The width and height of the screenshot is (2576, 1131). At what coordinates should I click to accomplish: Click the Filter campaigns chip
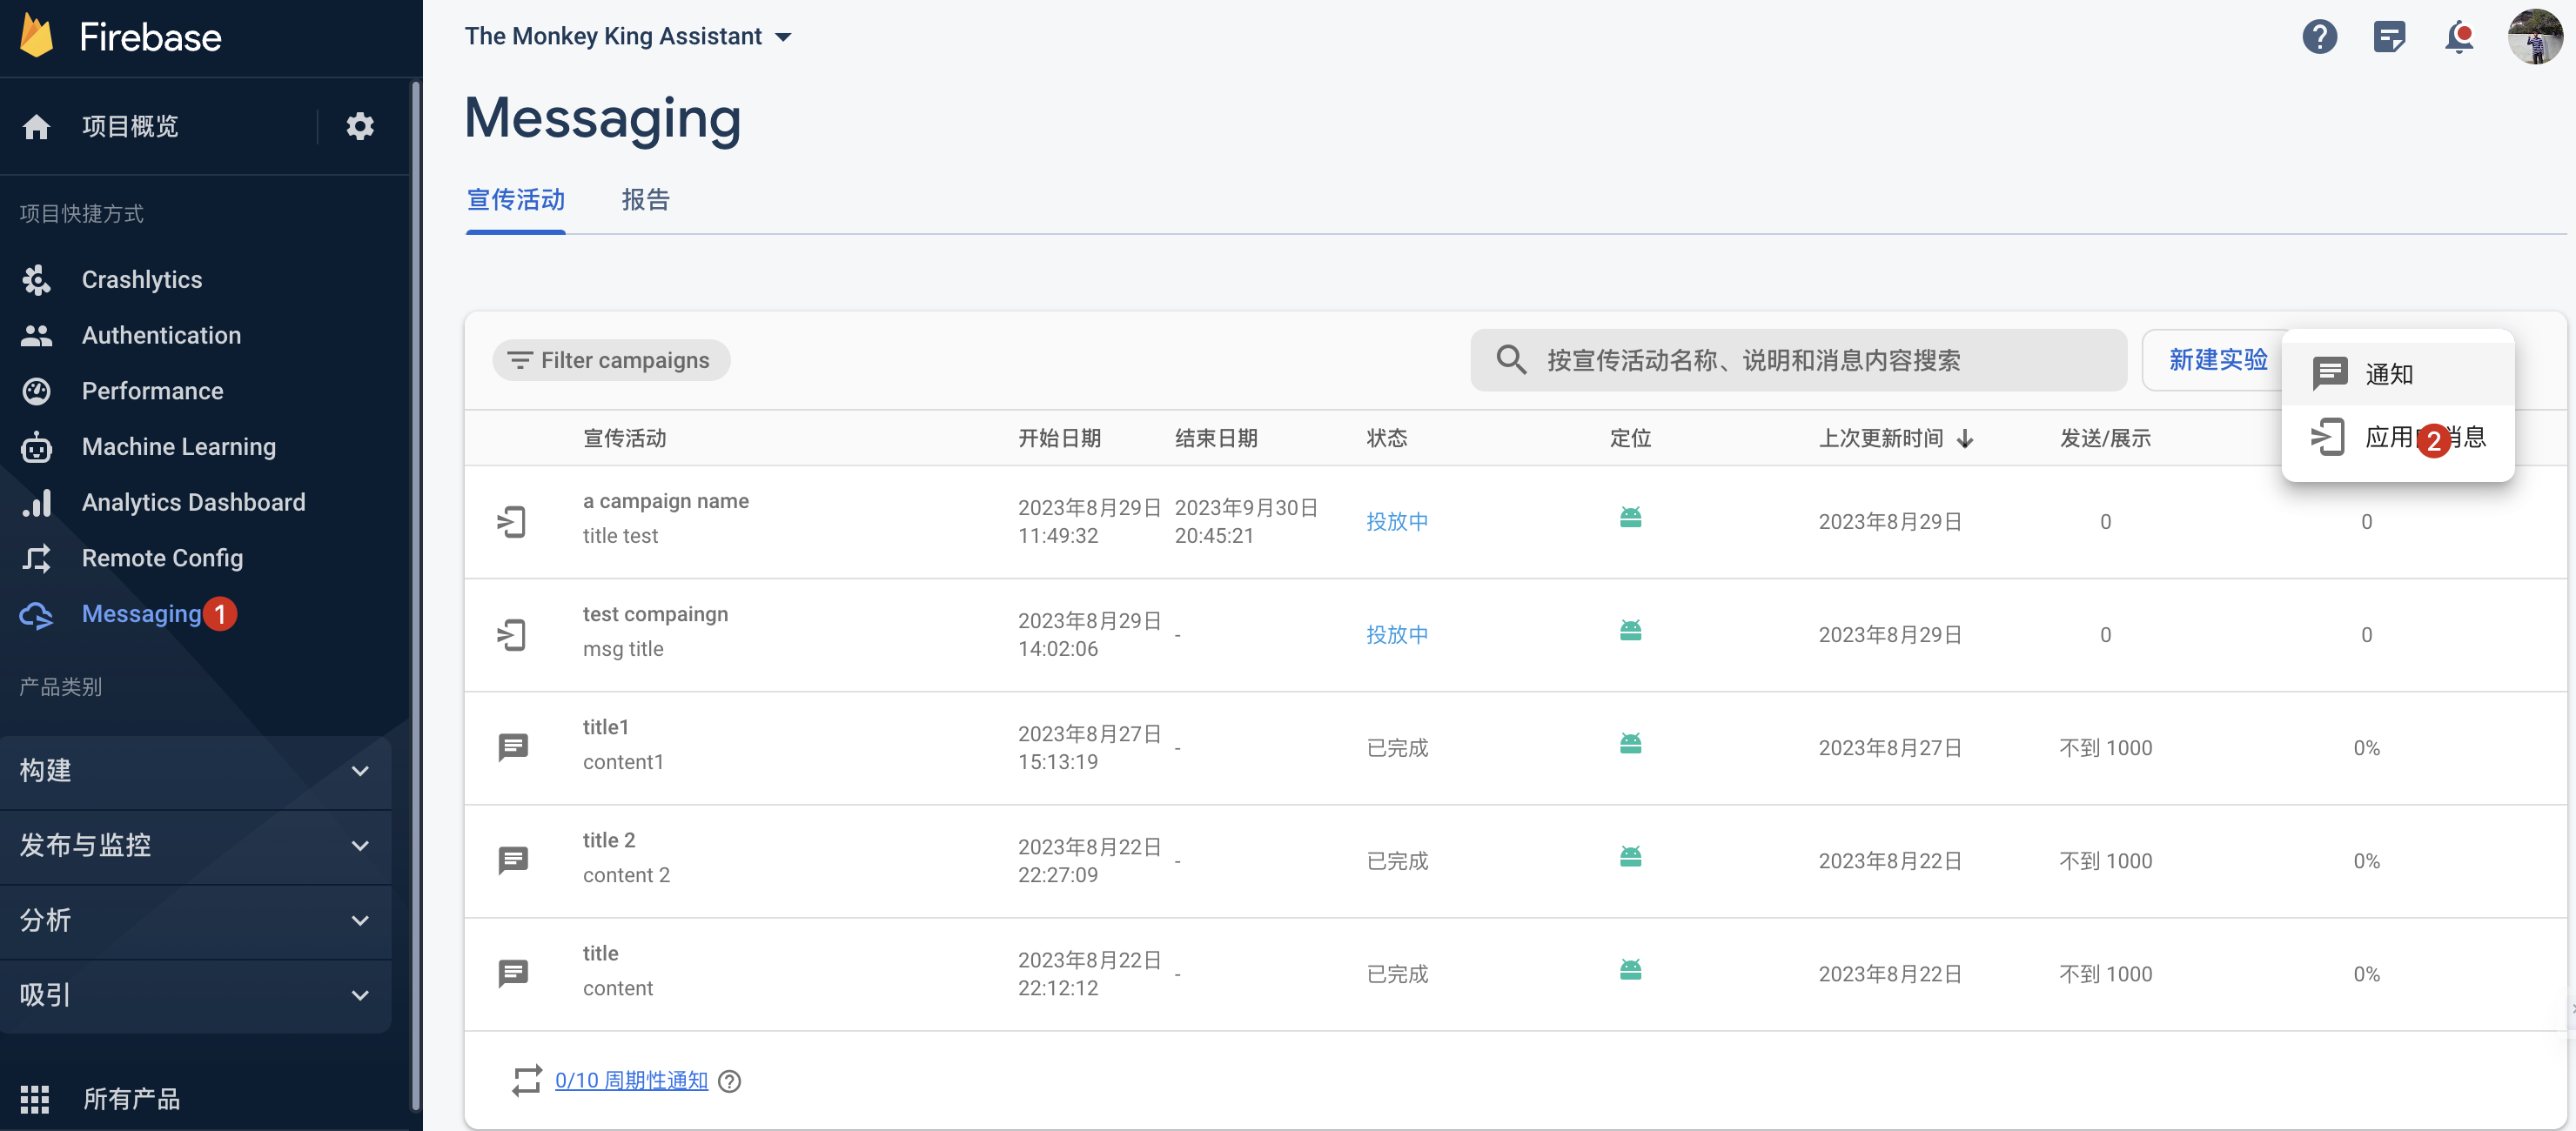610,360
